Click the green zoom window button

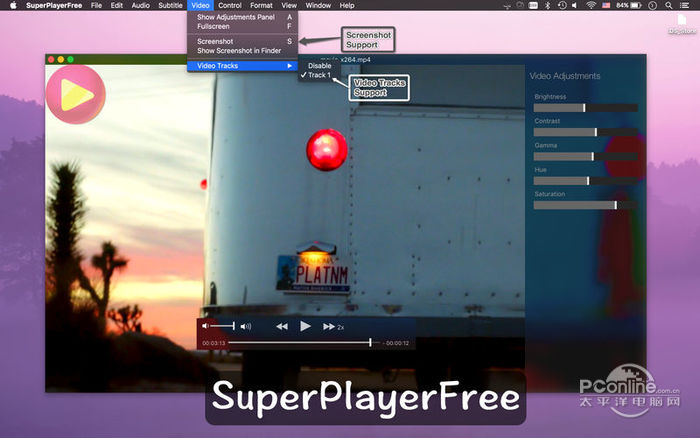coord(70,59)
